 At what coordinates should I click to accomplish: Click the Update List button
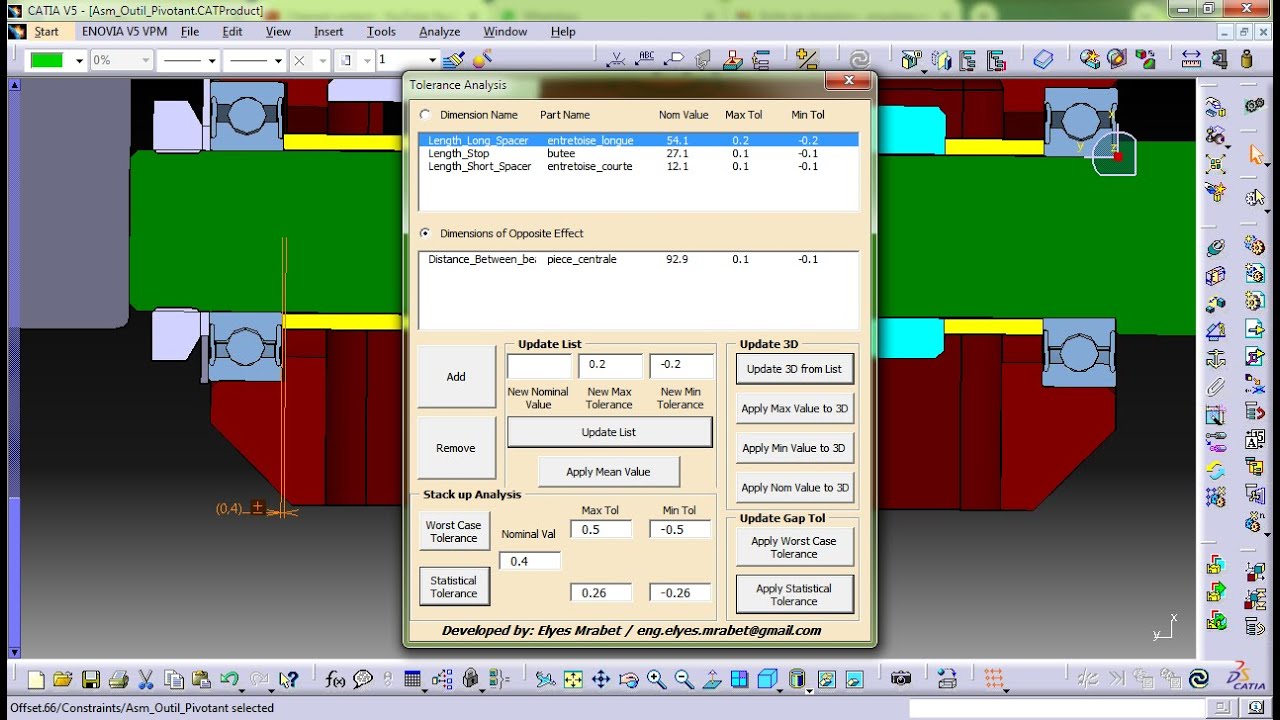point(609,432)
